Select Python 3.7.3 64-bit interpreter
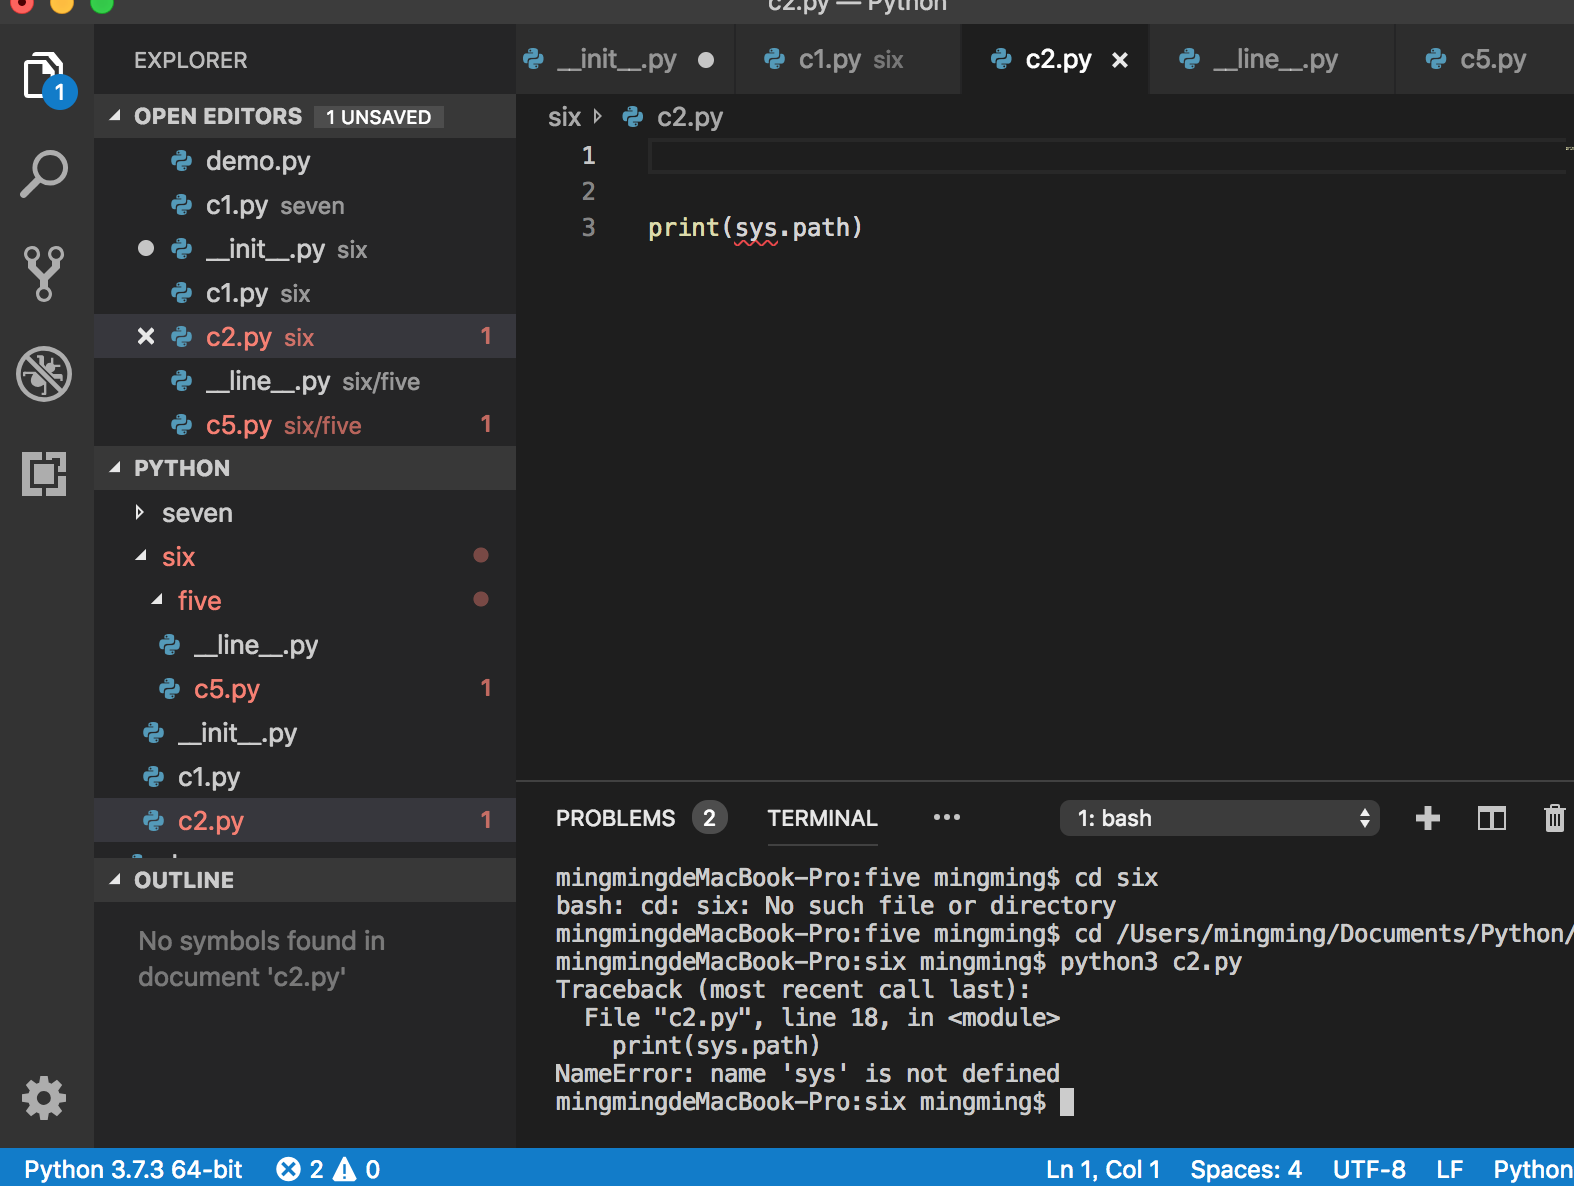Screen dimensions: 1574x1186 [133, 1169]
